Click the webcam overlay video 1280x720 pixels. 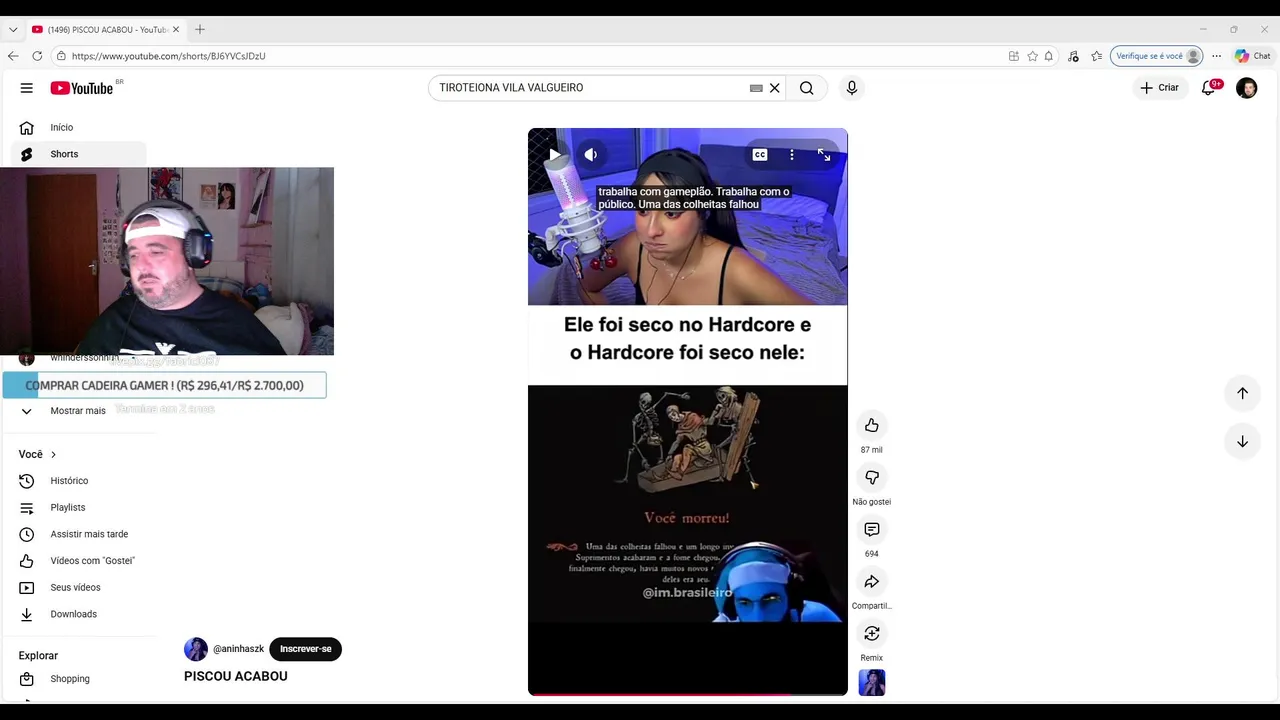(167, 261)
